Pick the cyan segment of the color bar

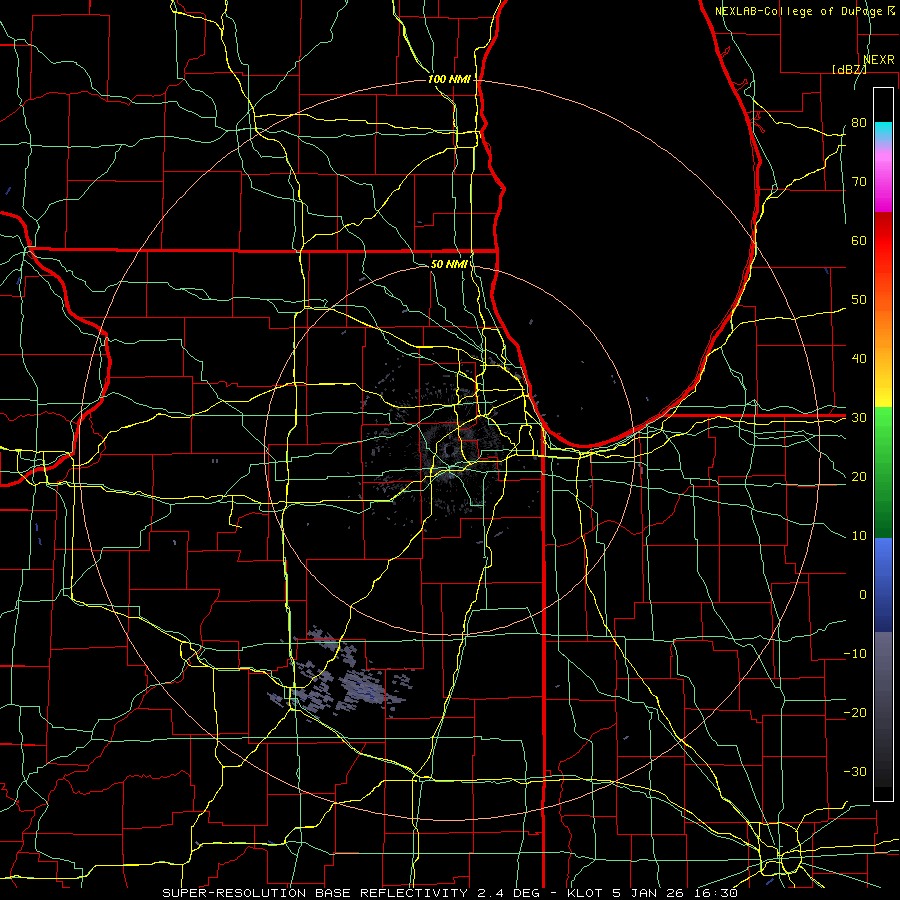883,131
